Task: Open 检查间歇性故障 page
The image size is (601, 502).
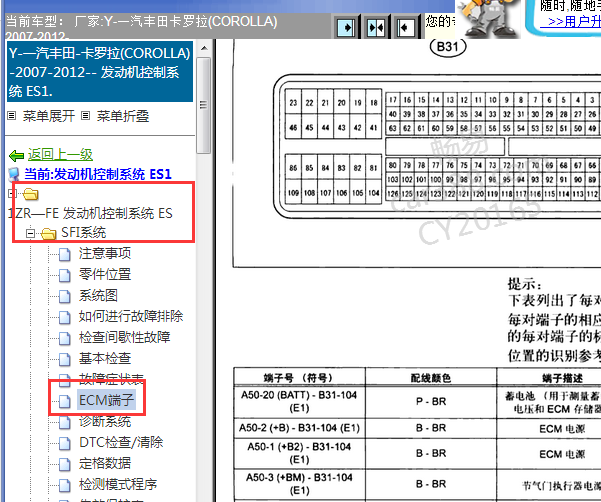Action: click(124, 337)
